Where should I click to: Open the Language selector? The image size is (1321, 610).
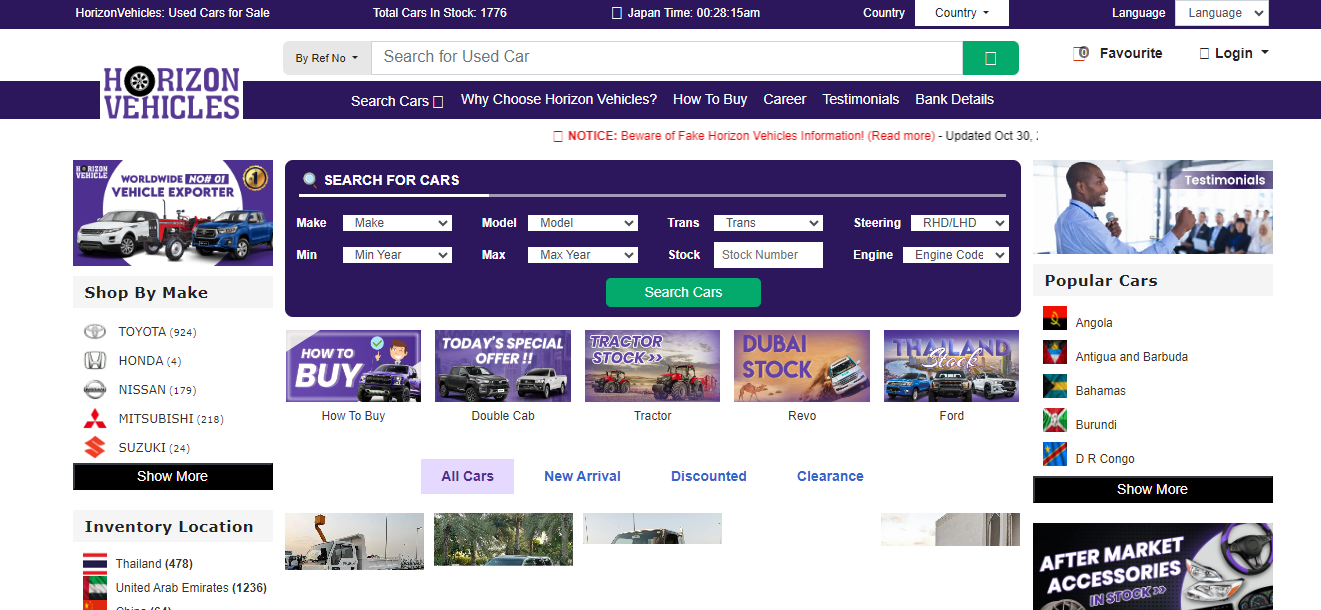click(x=1221, y=13)
